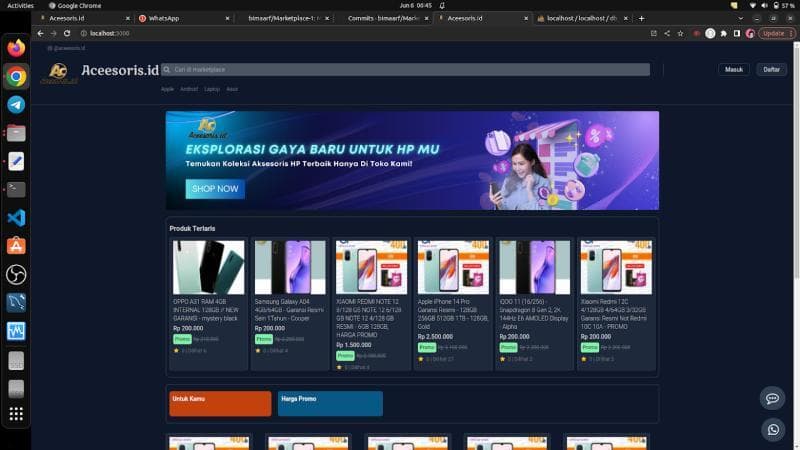Click the marketplace search field

click(x=406, y=69)
